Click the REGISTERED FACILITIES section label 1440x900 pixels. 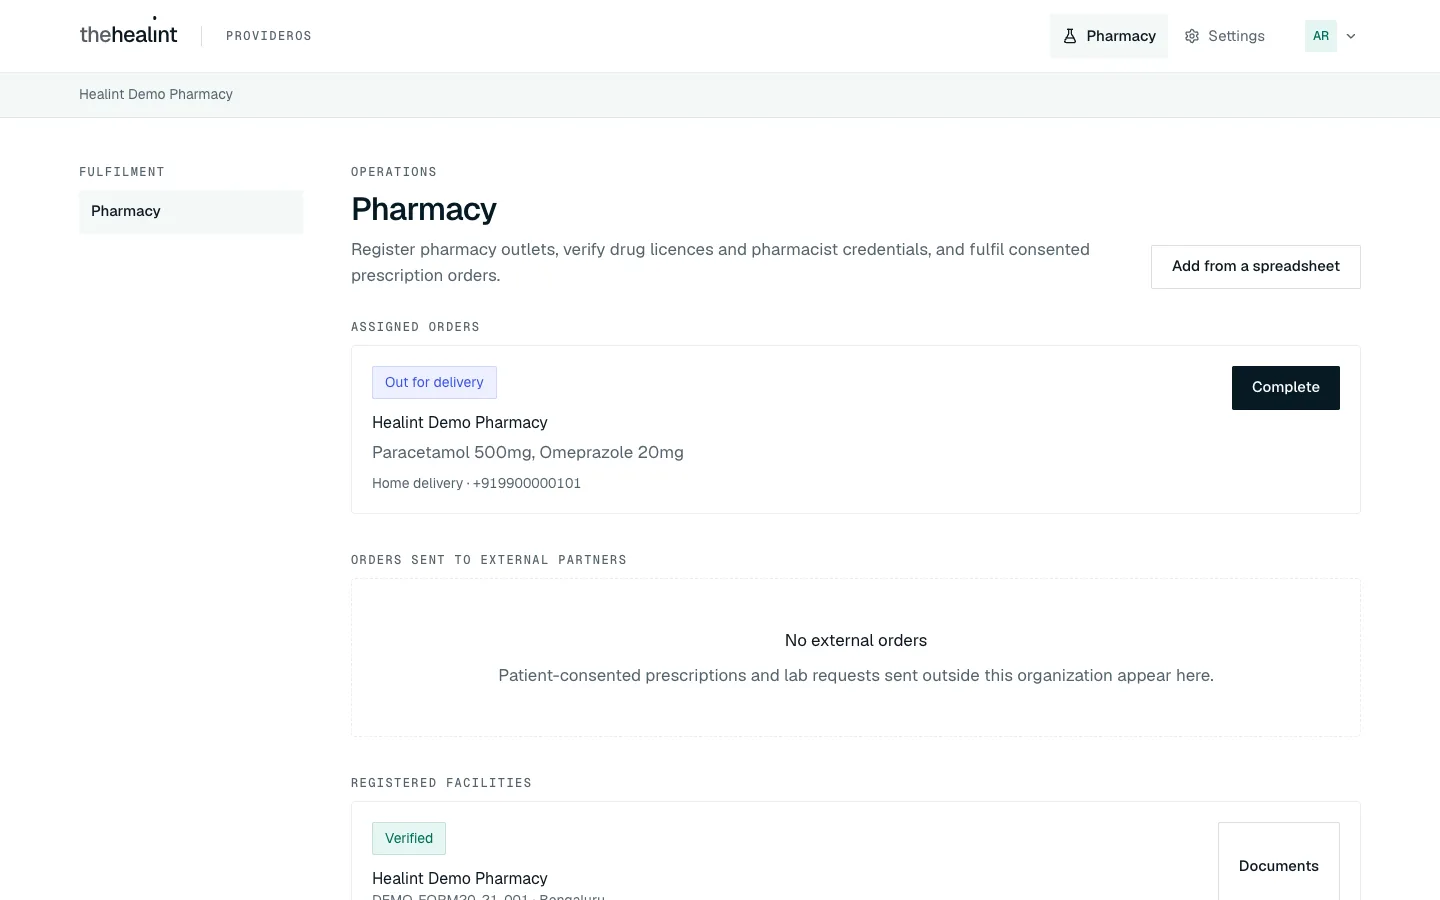pyautogui.click(x=441, y=783)
